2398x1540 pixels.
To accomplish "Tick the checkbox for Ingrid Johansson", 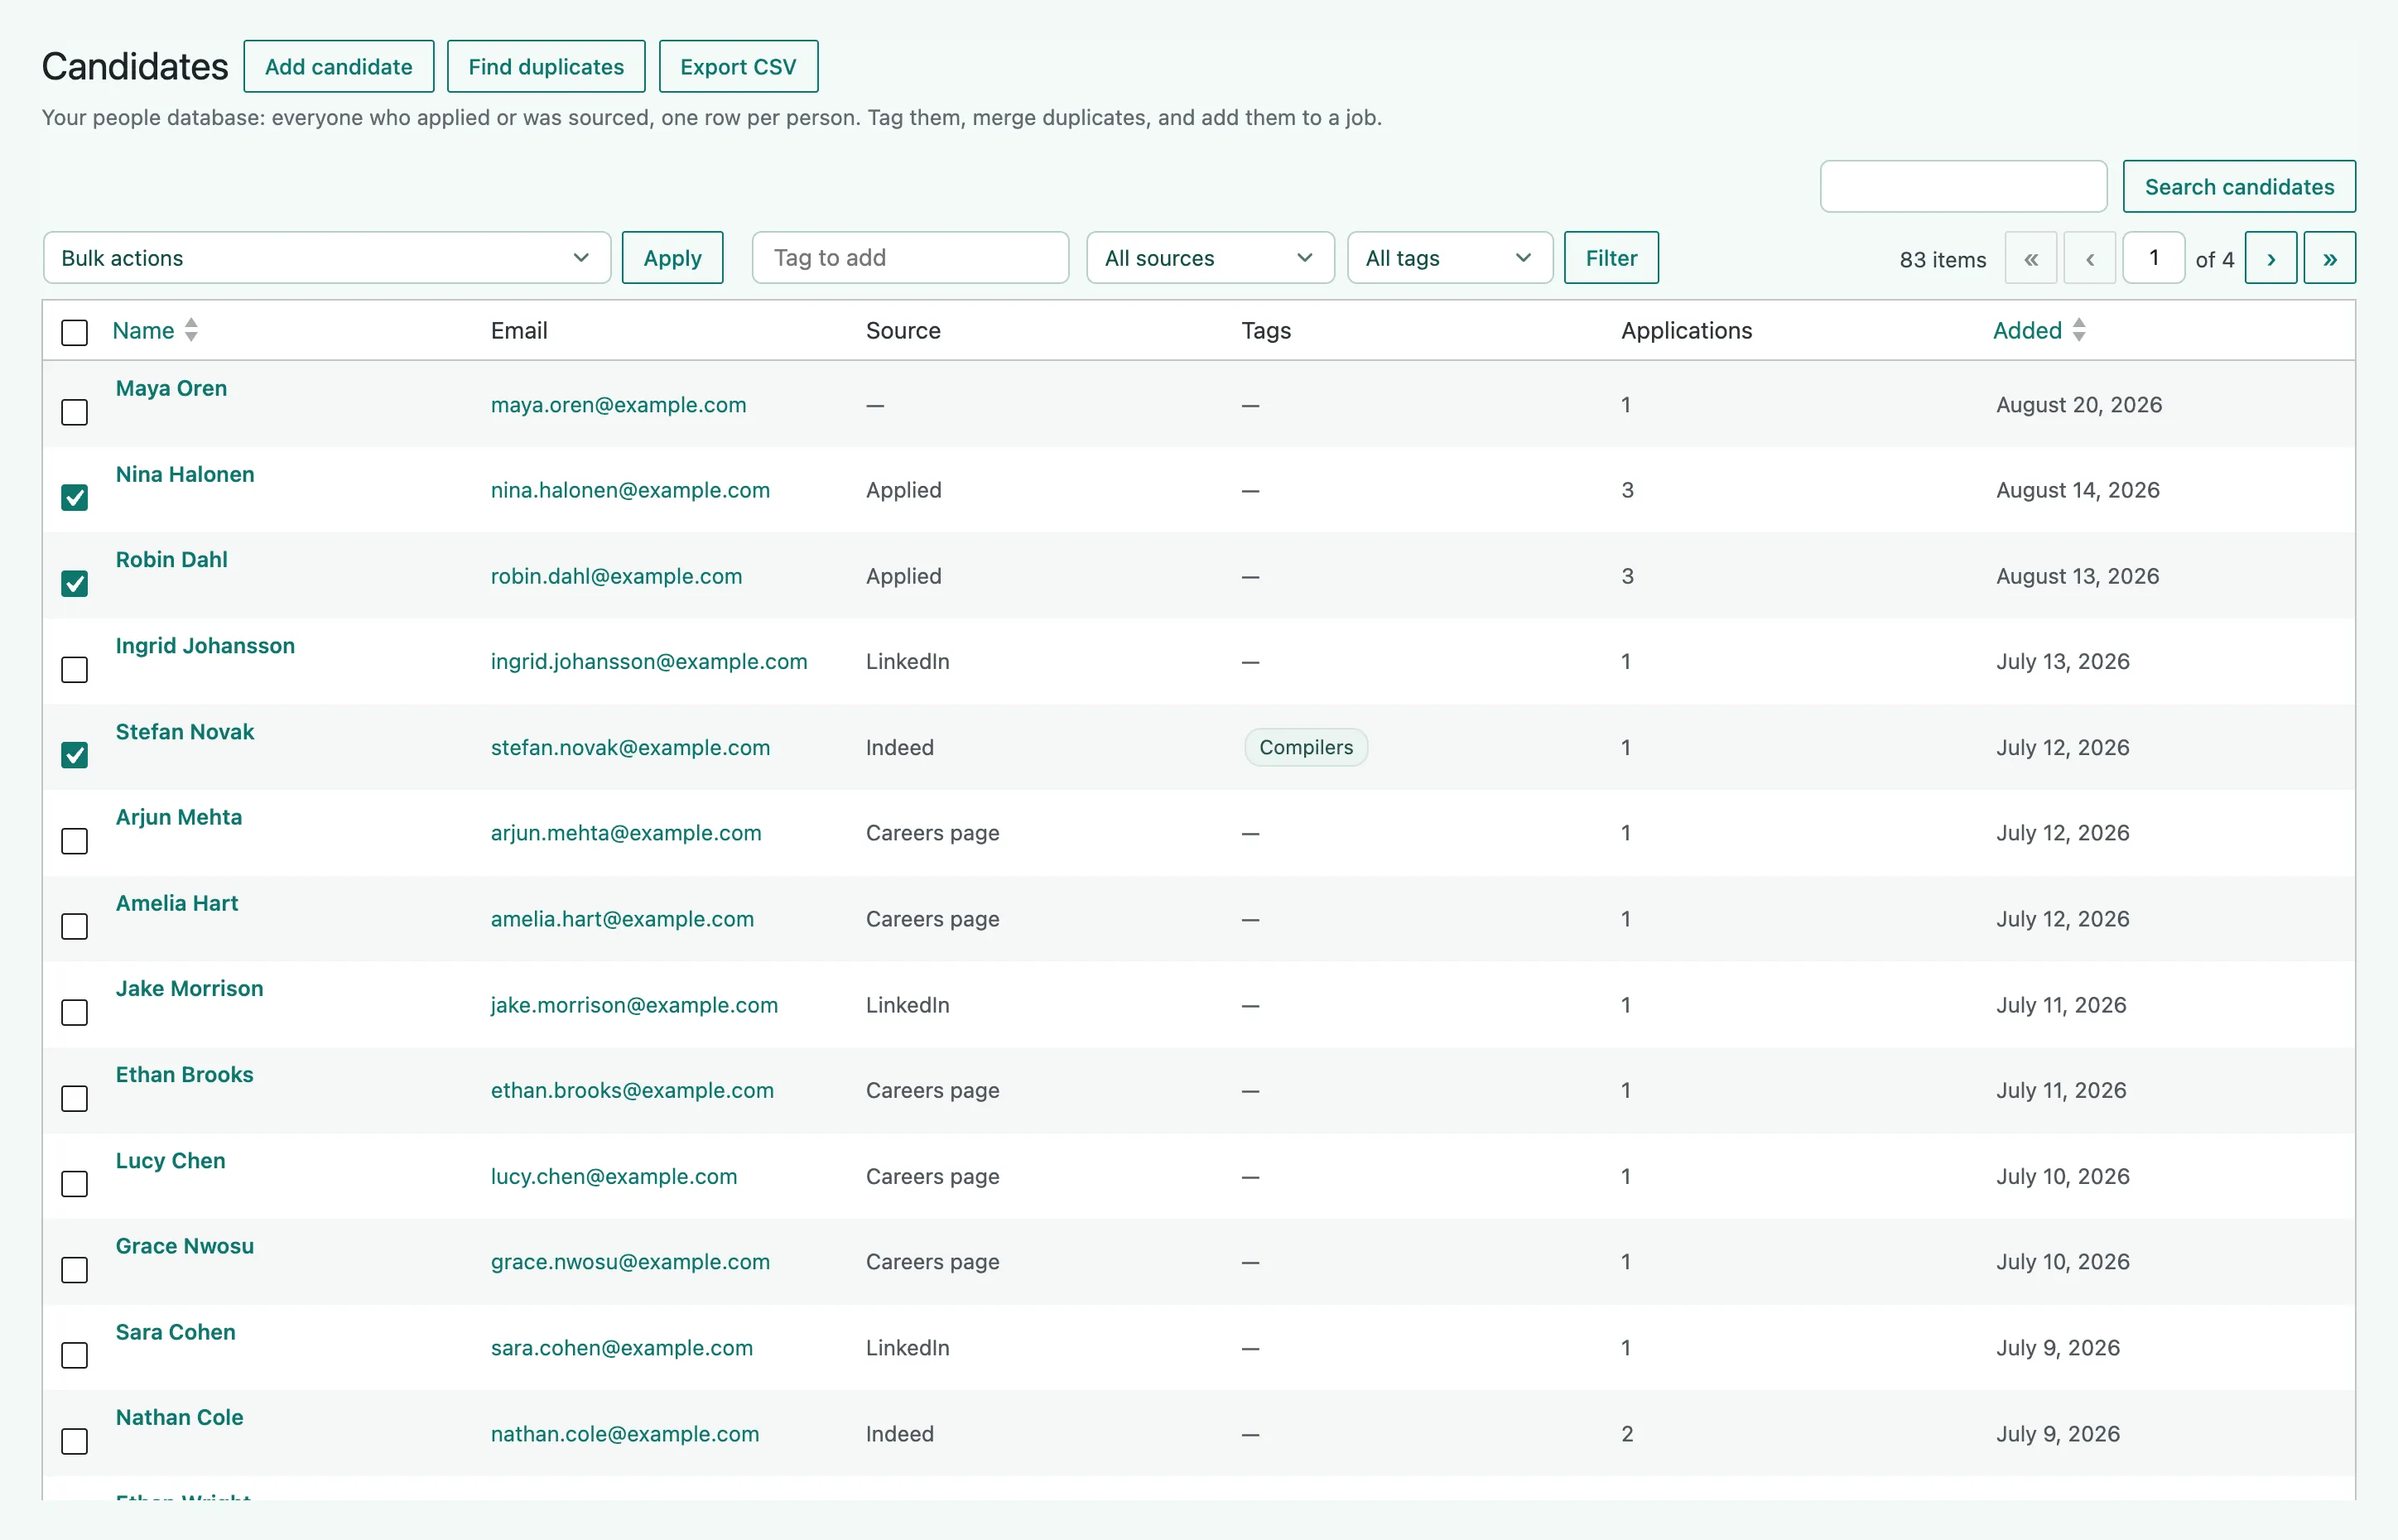I will point(75,670).
